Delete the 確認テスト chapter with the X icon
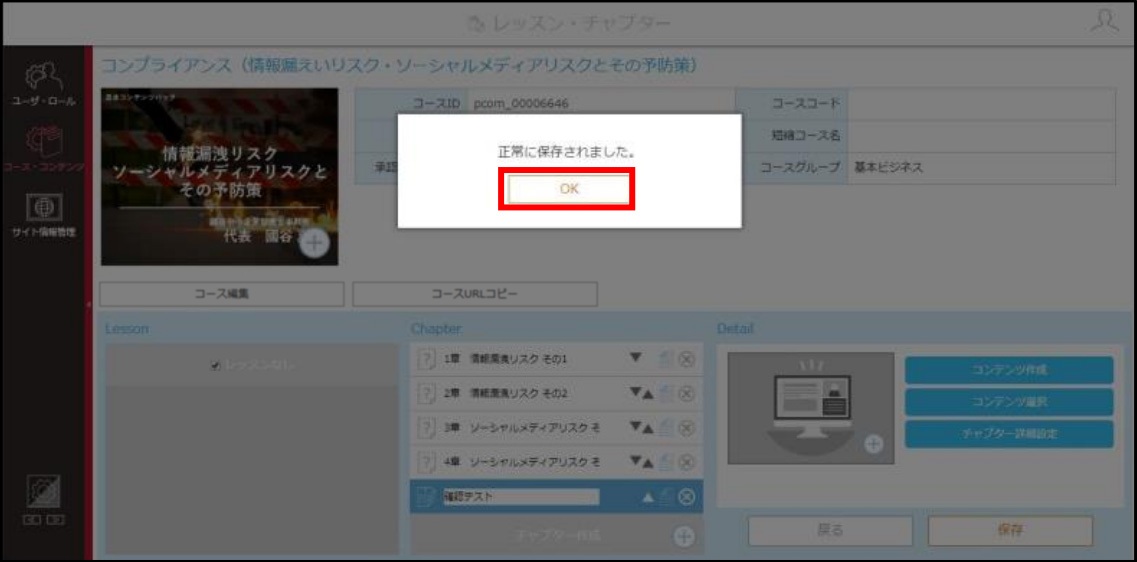The height and width of the screenshot is (562, 1137). [x=687, y=497]
